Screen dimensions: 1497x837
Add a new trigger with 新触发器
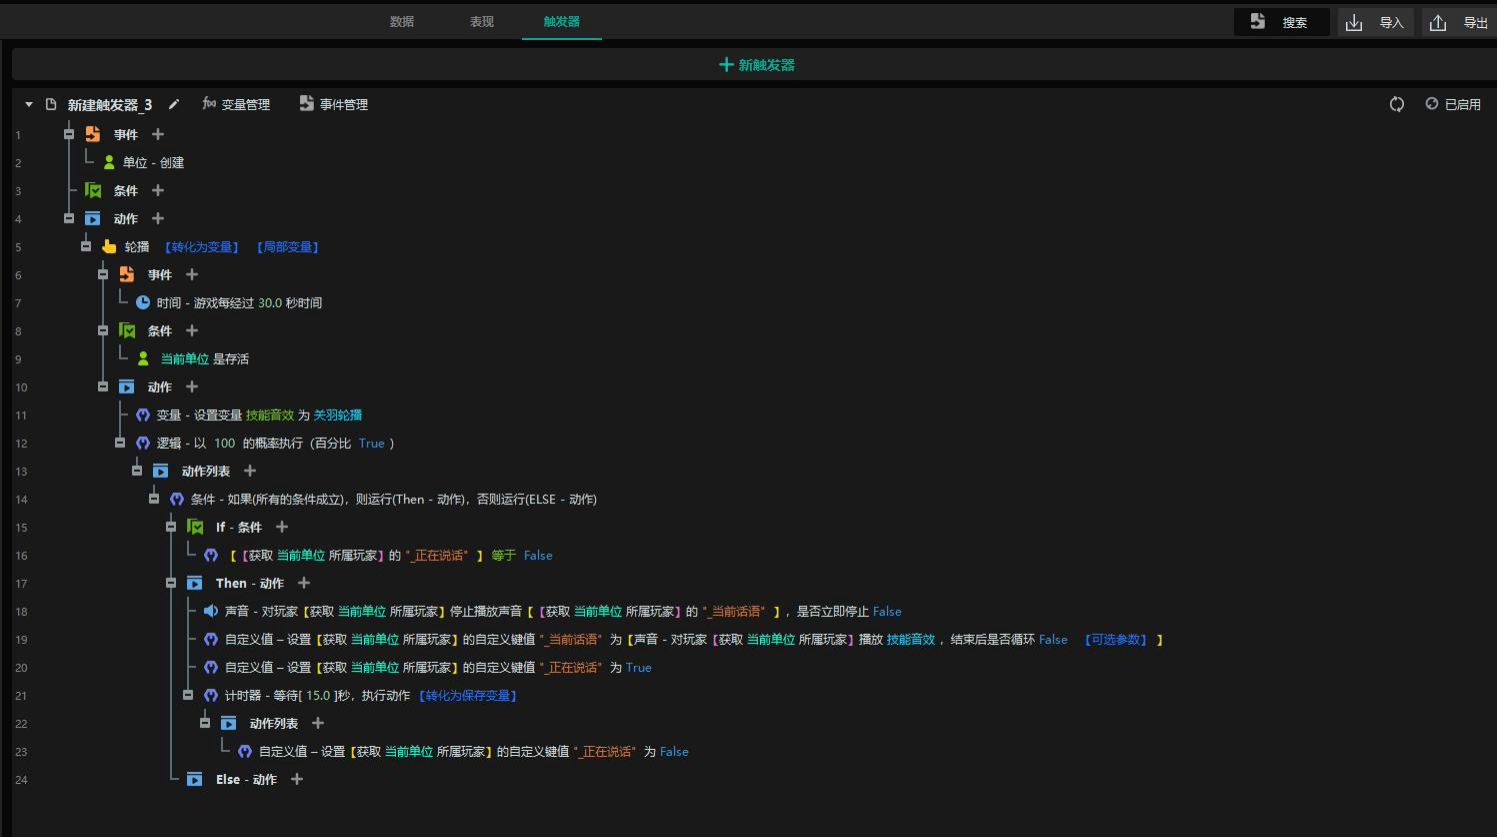[x=756, y=65]
